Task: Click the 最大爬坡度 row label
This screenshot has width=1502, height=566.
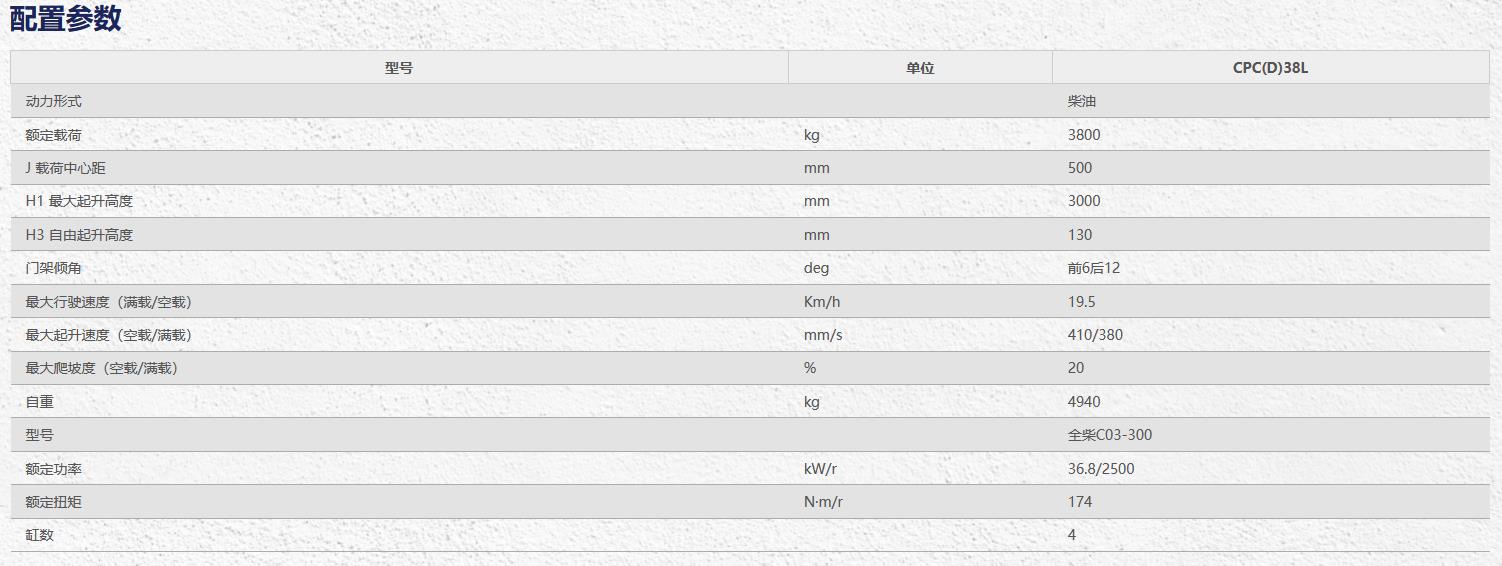Action: [102, 368]
